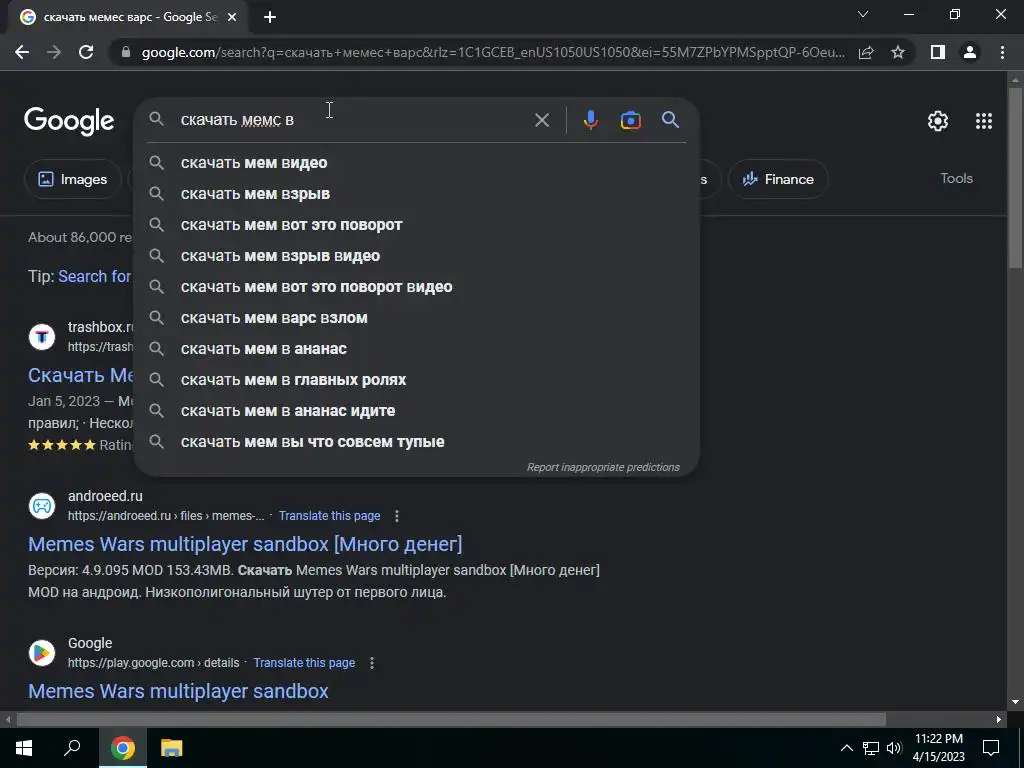Viewport: 1024px width, 768px height.
Task: Switch to the Images filter
Action: pyautogui.click(x=72, y=179)
